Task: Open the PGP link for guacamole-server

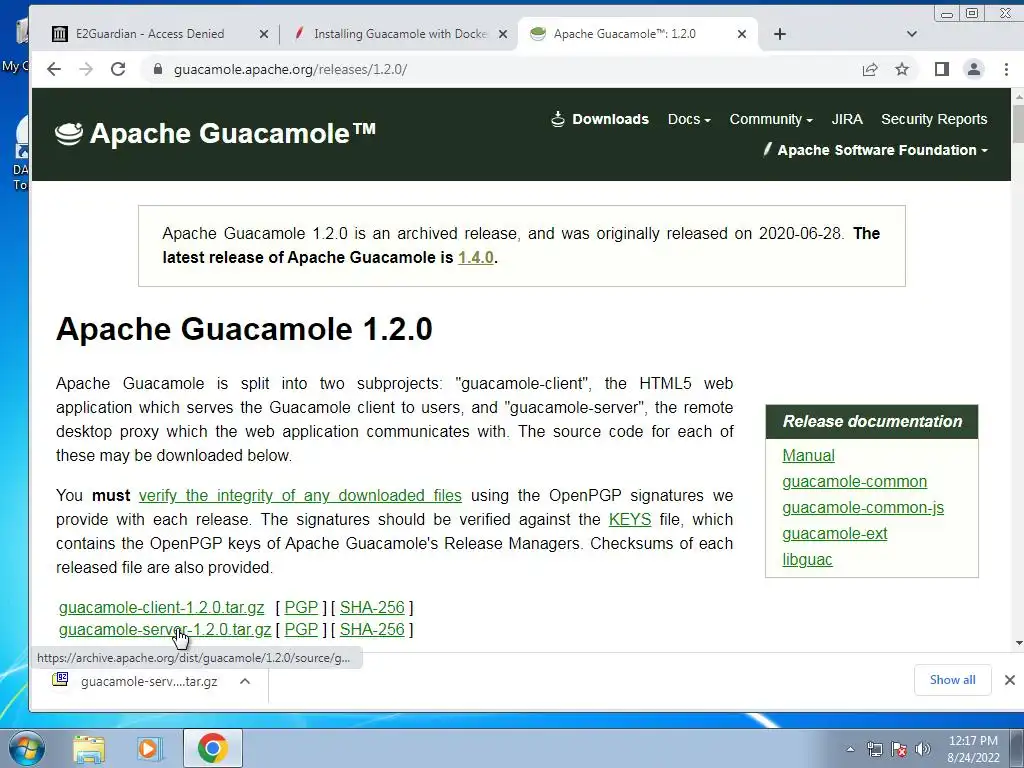Action: [301, 630]
